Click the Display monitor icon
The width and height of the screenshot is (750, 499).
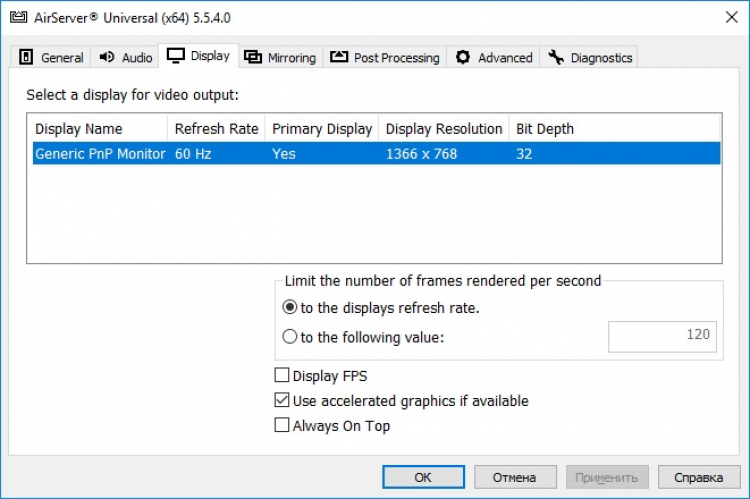point(176,55)
